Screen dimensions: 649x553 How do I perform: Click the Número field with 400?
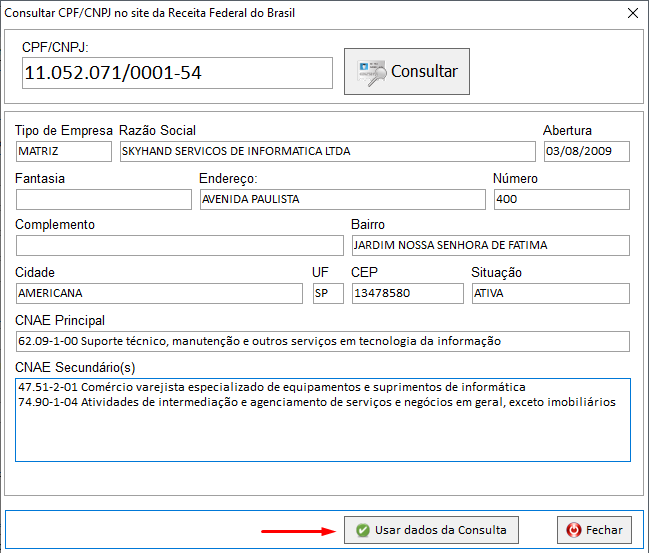(x=562, y=199)
